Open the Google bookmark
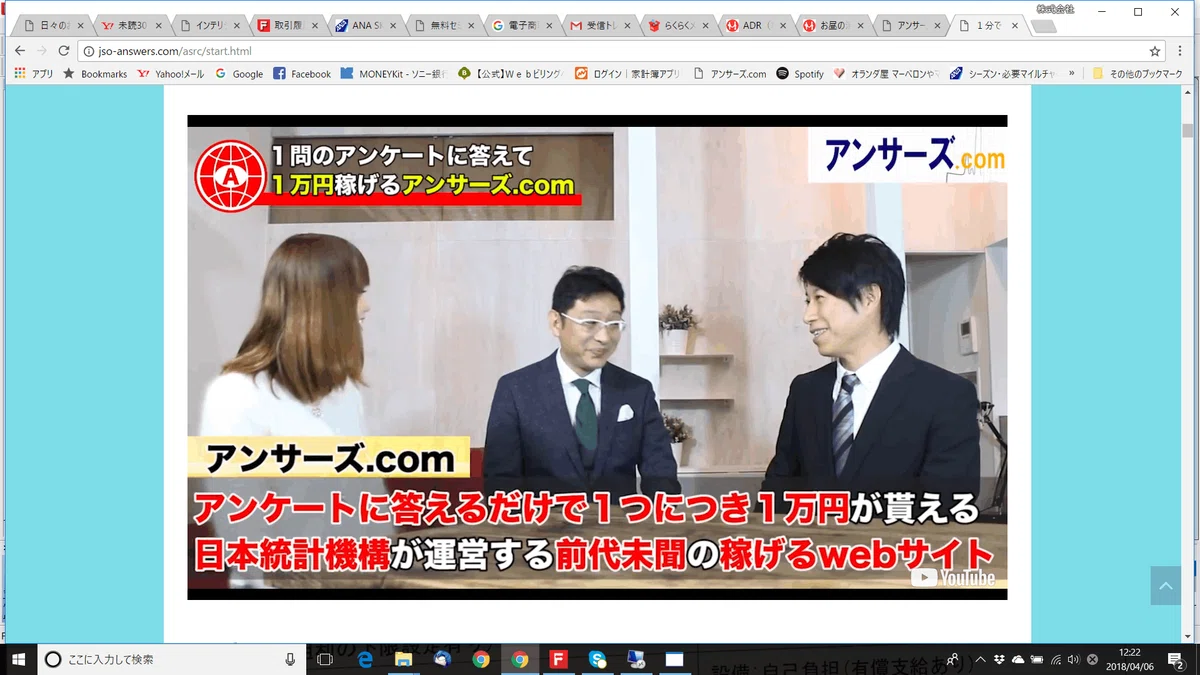 pyautogui.click(x=239, y=74)
